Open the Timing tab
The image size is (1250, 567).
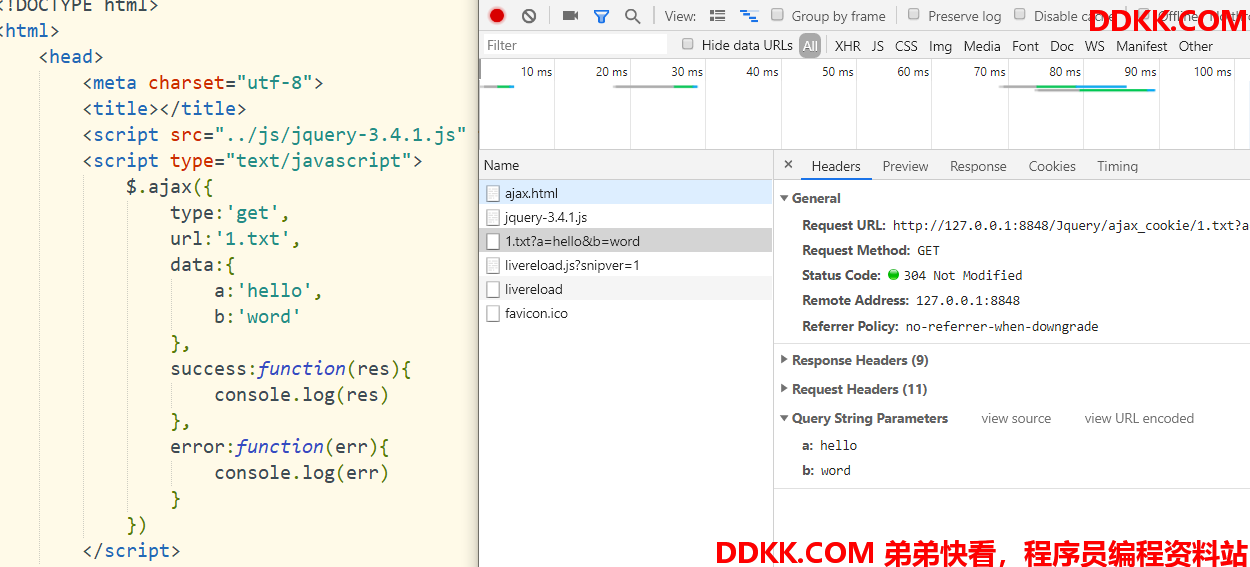[1117, 166]
